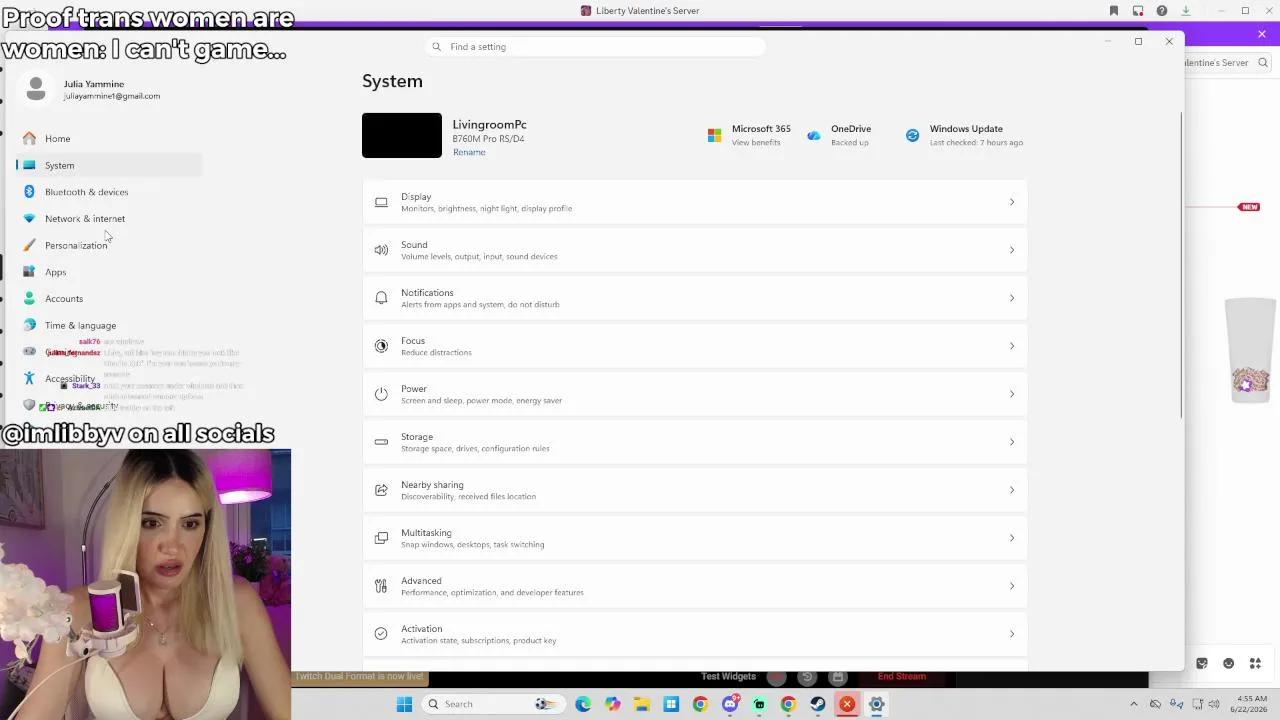Click the Multitasking windows icon

click(x=381, y=538)
